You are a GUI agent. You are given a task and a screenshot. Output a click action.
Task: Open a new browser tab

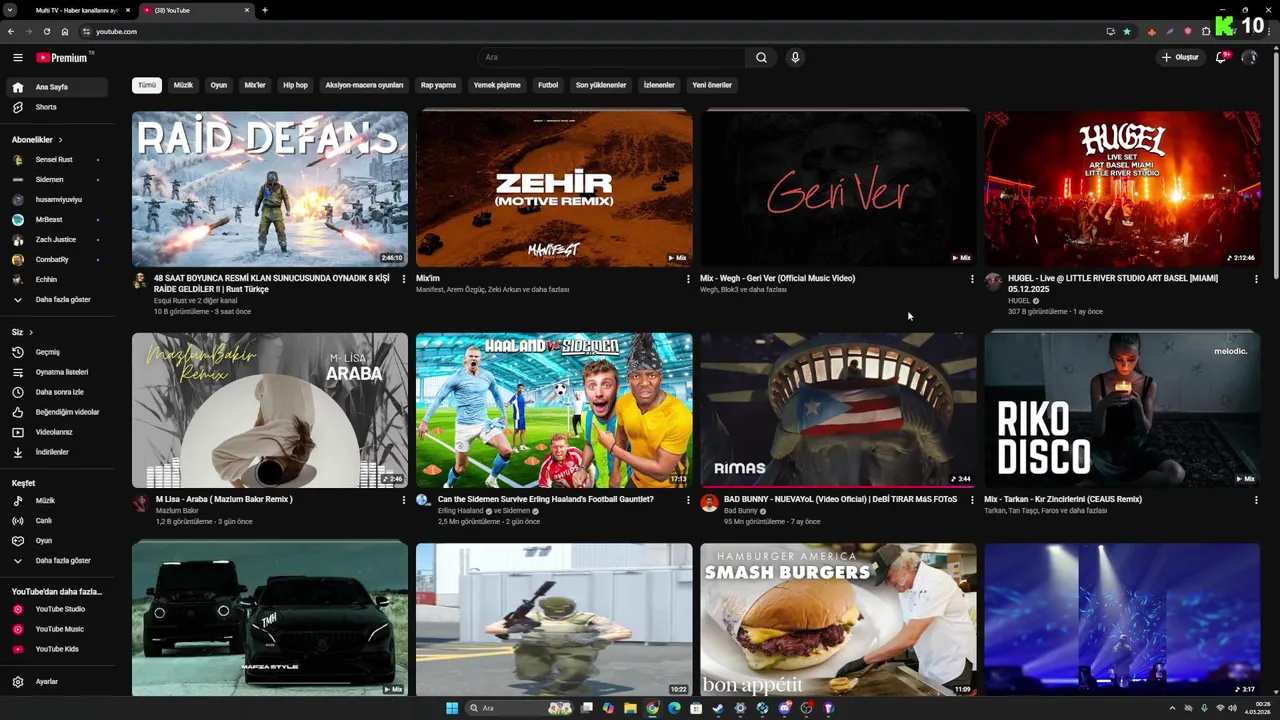pyautogui.click(x=265, y=10)
